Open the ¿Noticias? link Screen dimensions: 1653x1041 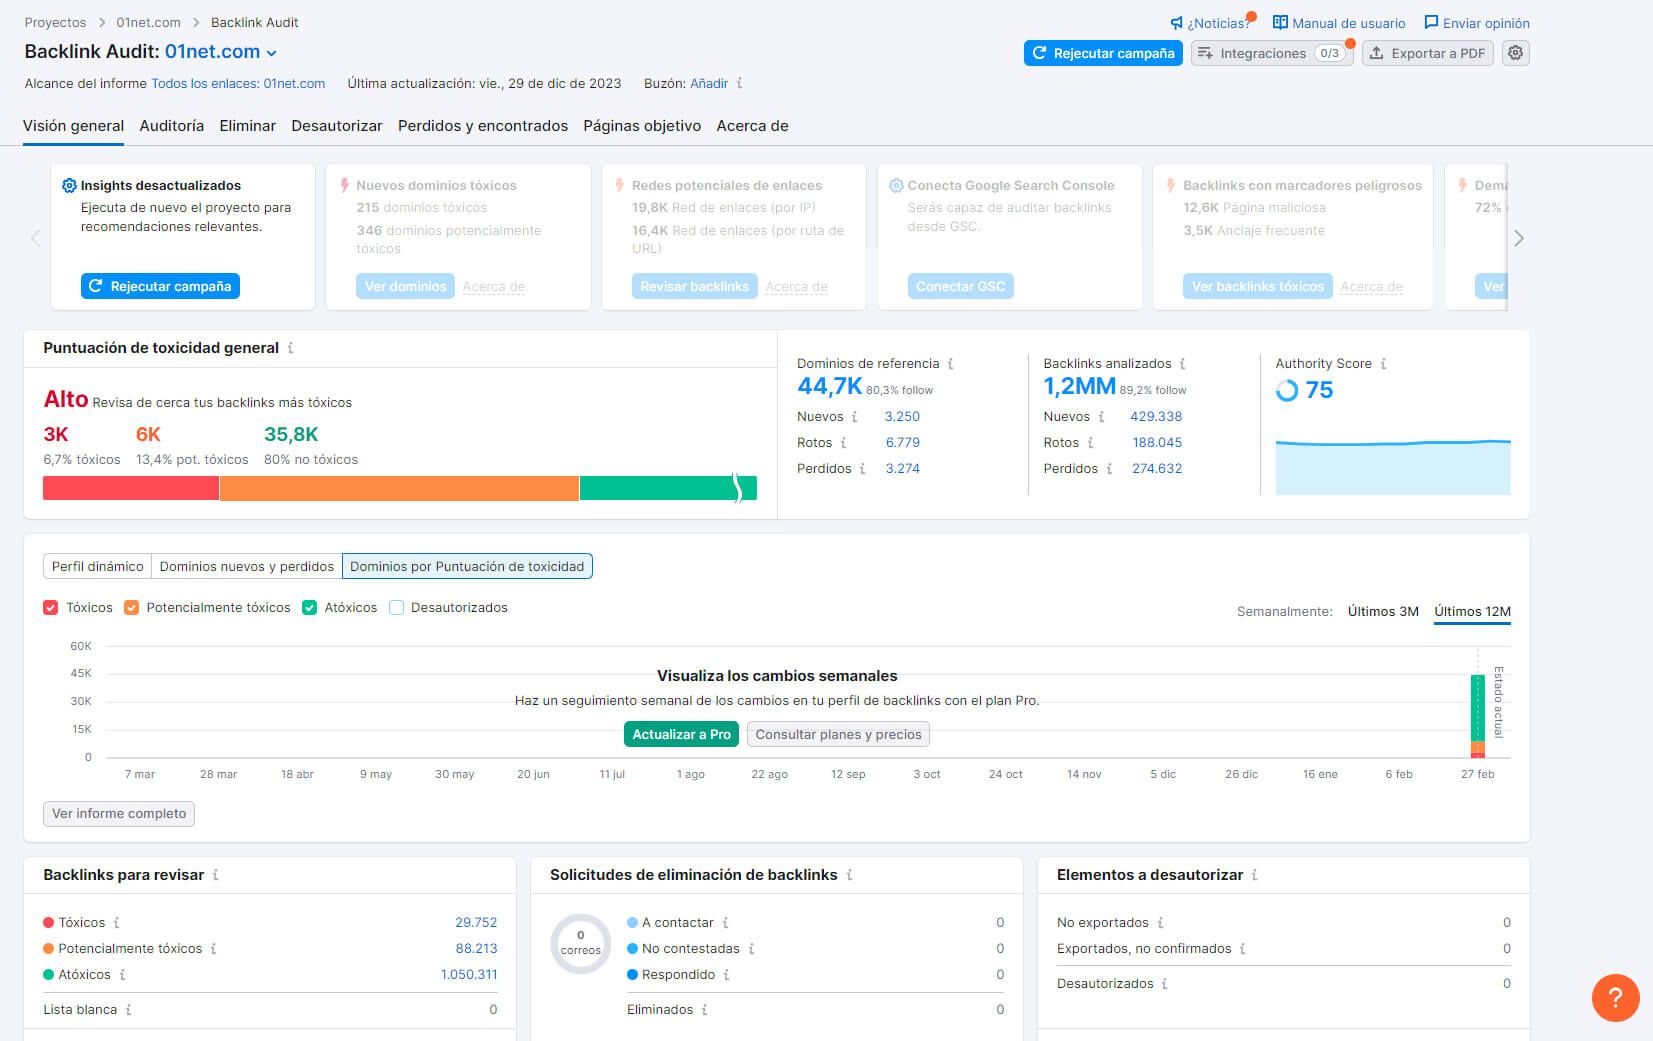pyautogui.click(x=1210, y=23)
